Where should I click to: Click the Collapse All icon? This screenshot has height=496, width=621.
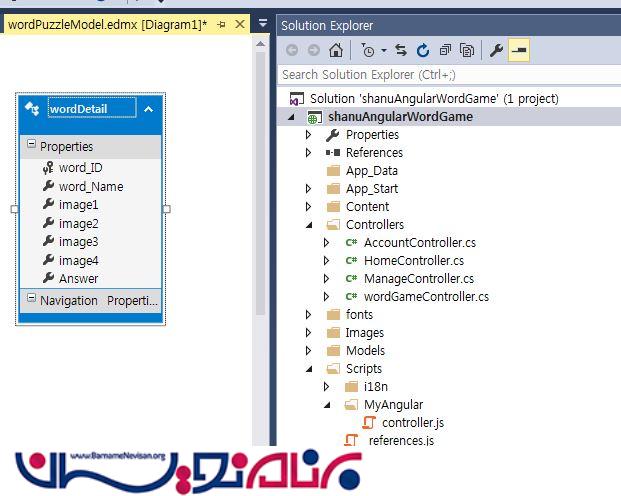coord(445,50)
